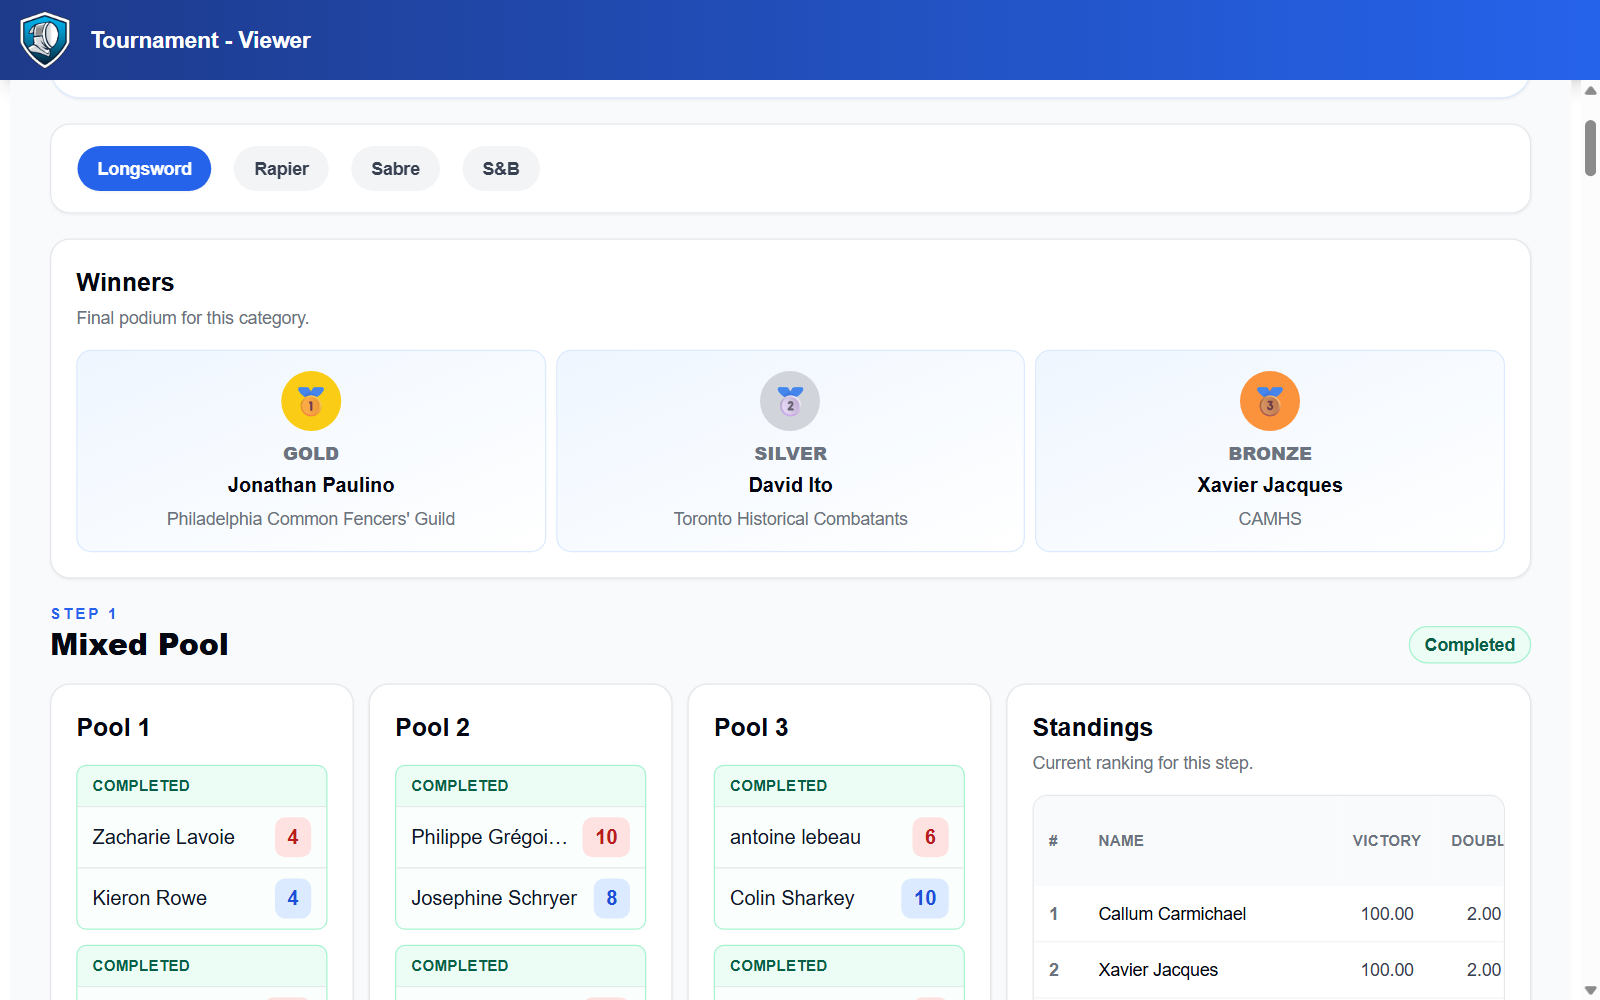Select silver winner name David Ito
The width and height of the screenshot is (1600, 1000).
coord(790,485)
